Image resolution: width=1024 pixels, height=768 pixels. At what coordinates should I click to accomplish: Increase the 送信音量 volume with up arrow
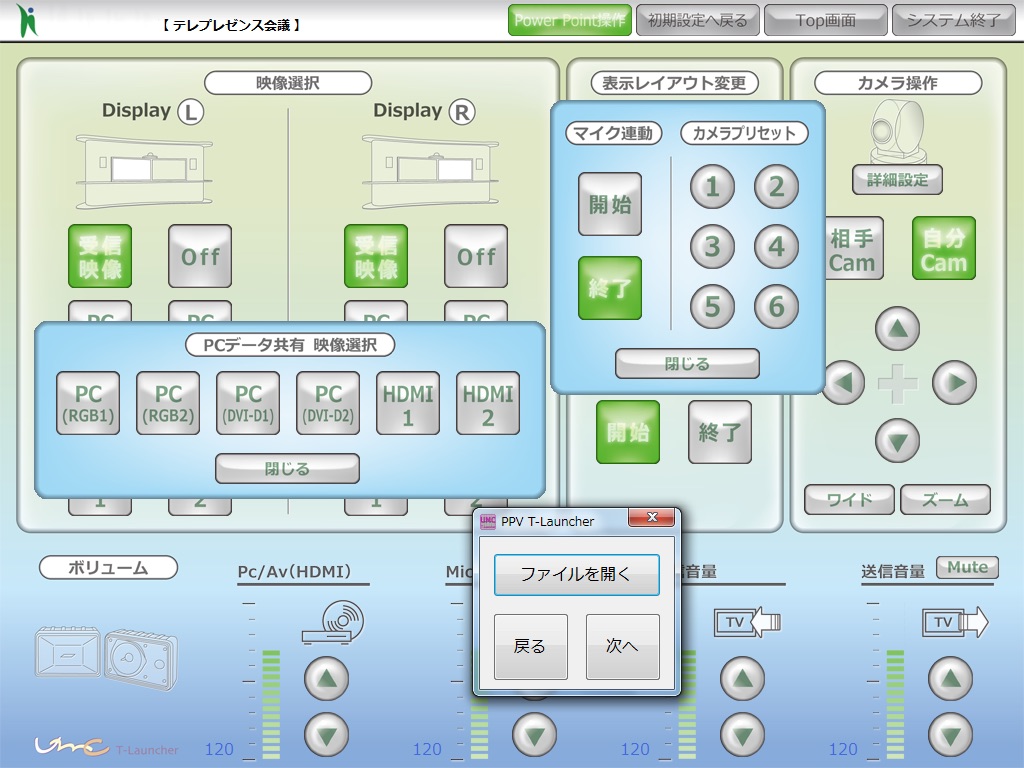950,680
